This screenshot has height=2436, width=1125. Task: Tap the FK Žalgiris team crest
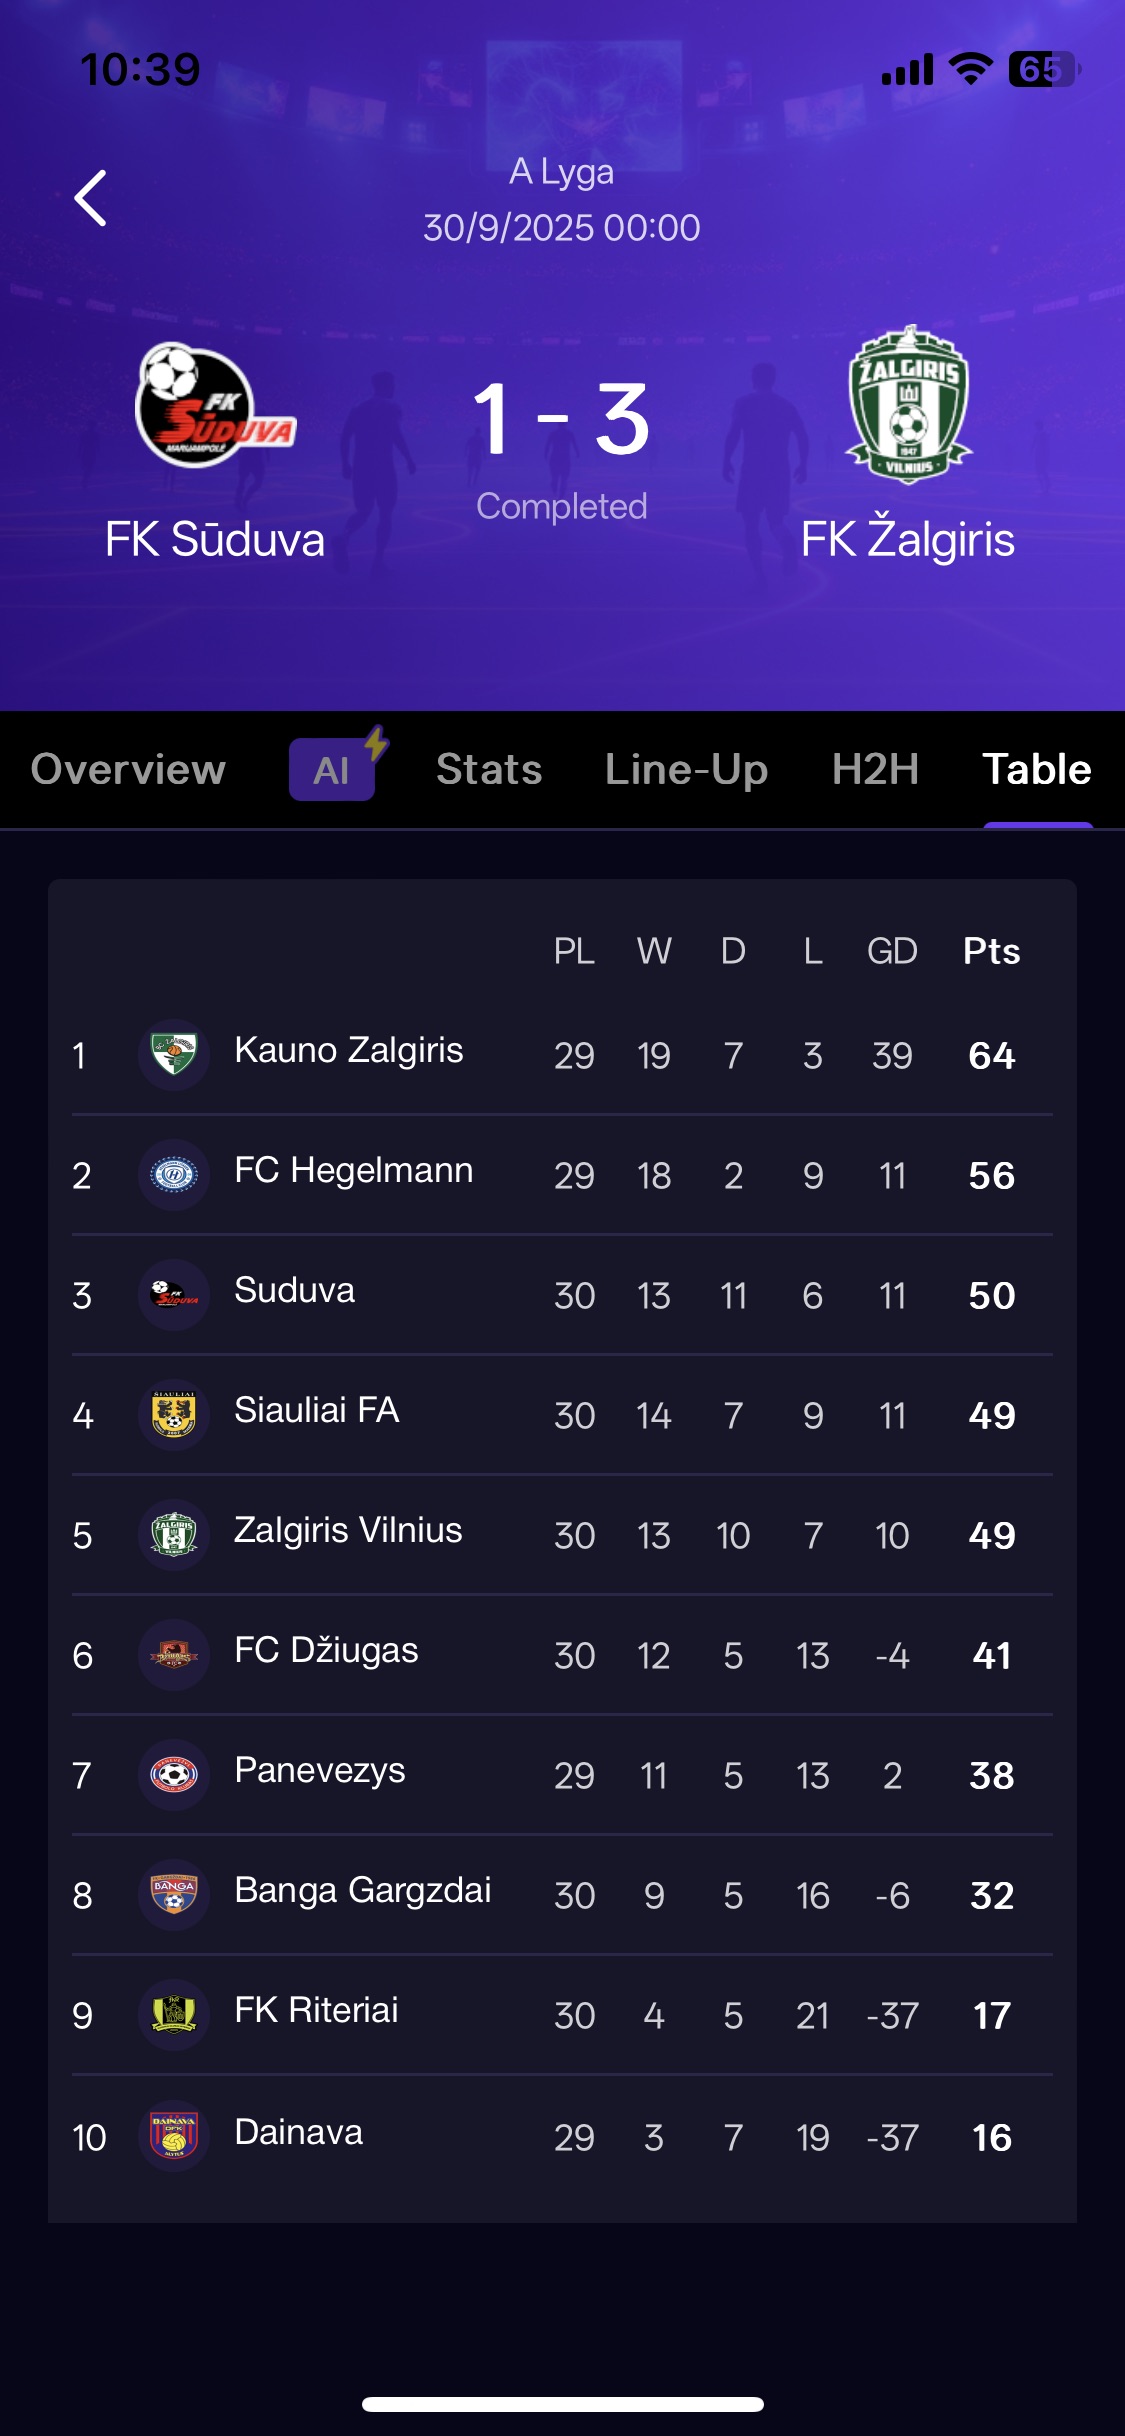pyautogui.click(x=908, y=405)
